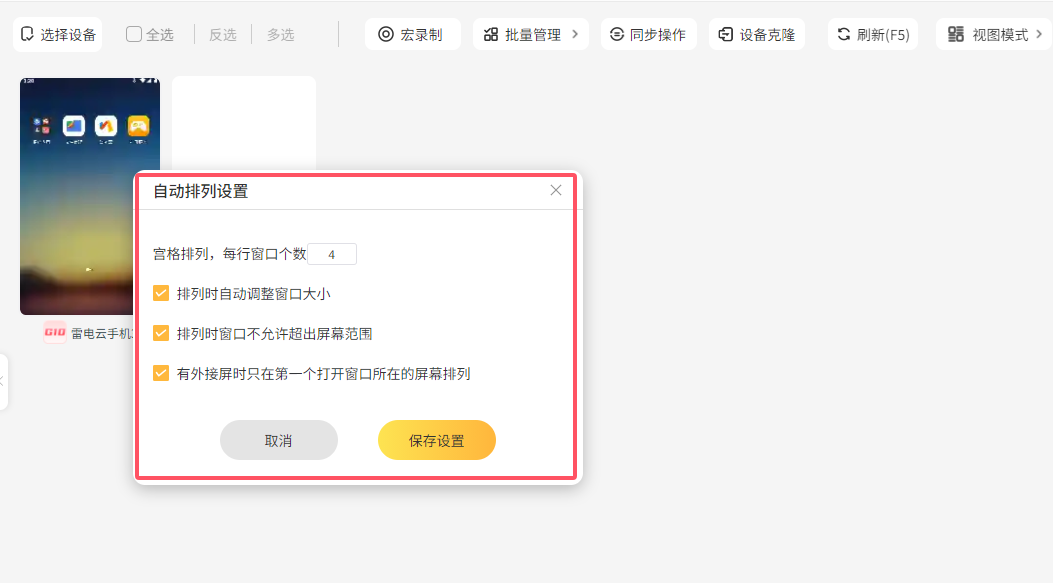
Task: Uncheck 排列时窗口不允许超出屏幕范围
Action: (x=161, y=333)
